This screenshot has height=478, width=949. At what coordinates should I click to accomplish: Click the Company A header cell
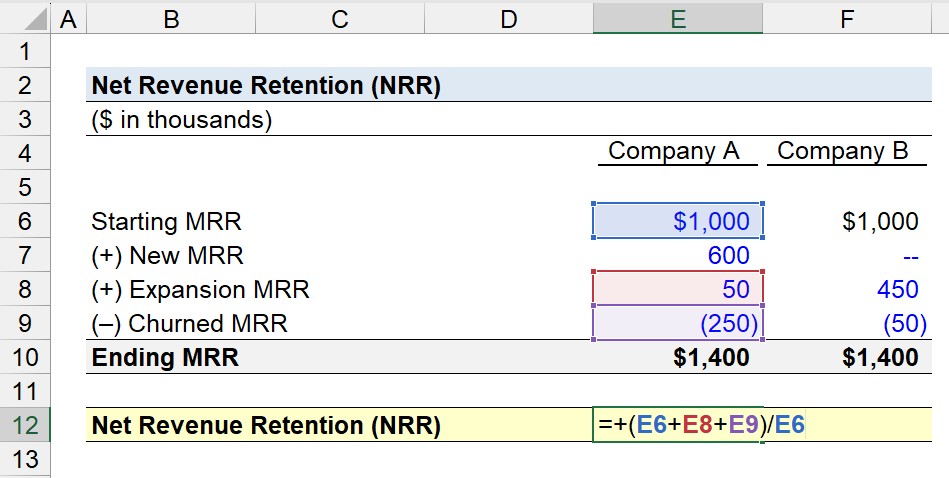(x=678, y=151)
